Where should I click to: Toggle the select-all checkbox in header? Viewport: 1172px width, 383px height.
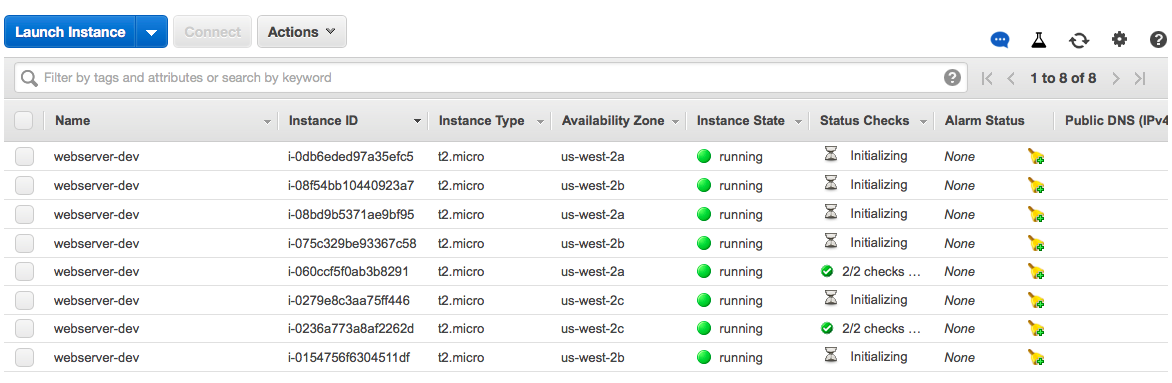(24, 120)
